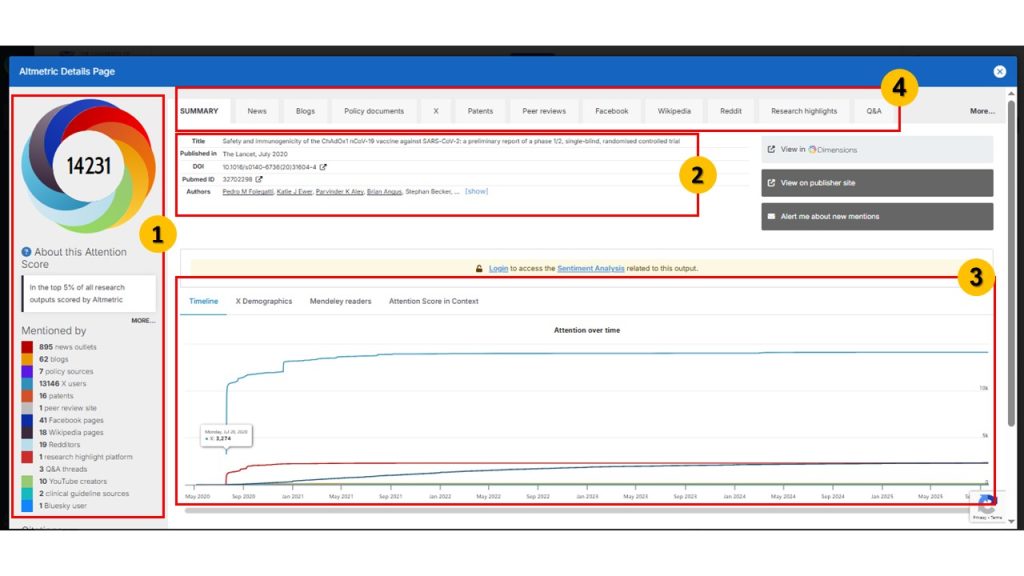Open the Q&A tab
Image resolution: width=1024 pixels, height=576 pixels.
click(874, 111)
